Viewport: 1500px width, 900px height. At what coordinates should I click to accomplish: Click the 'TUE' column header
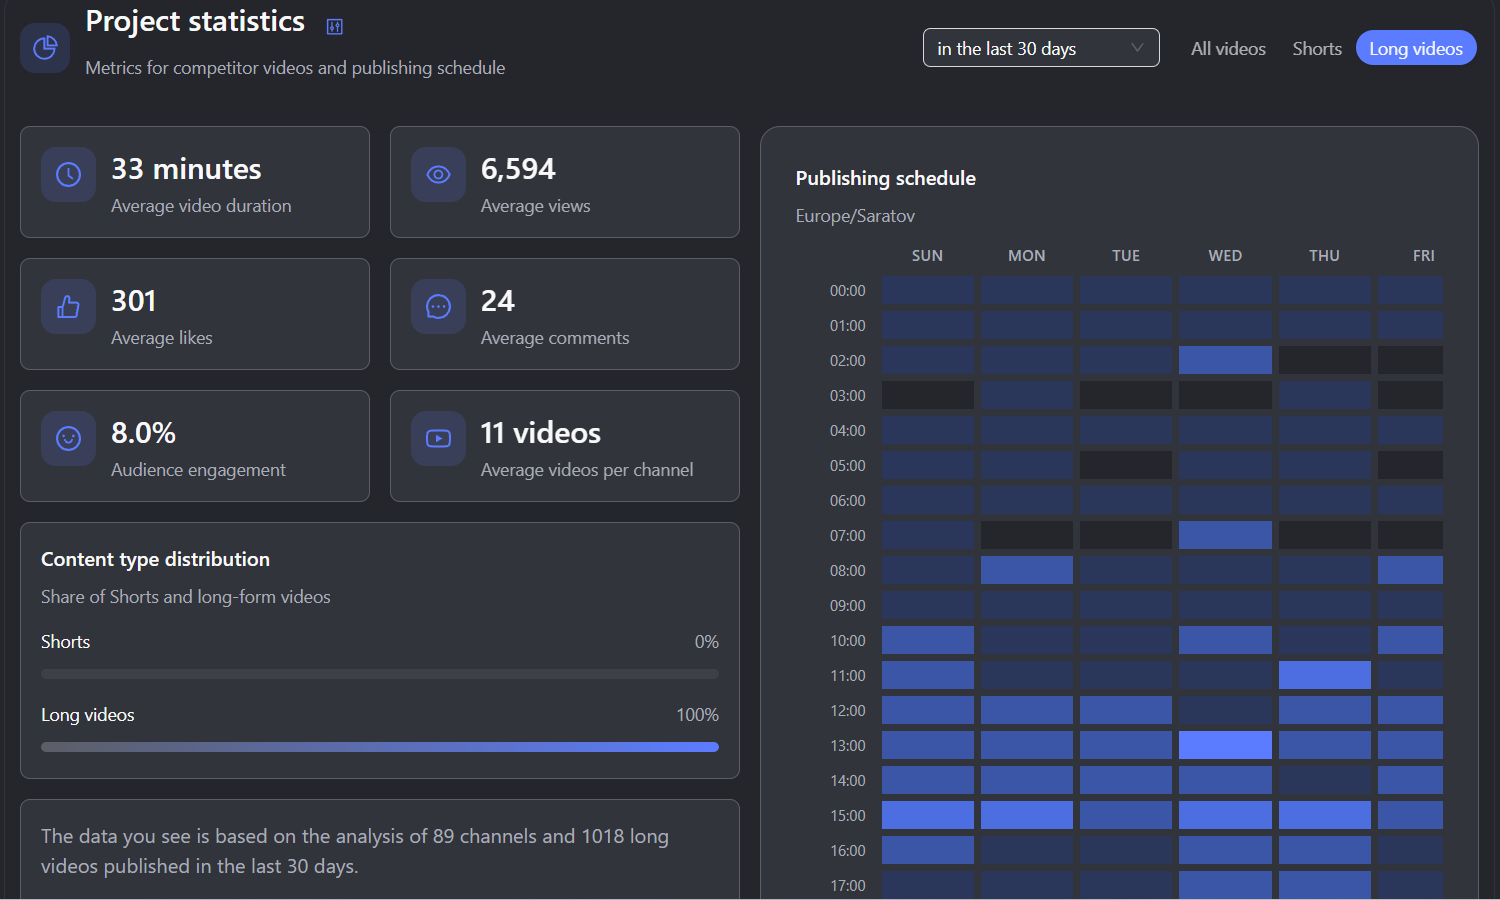click(x=1125, y=256)
